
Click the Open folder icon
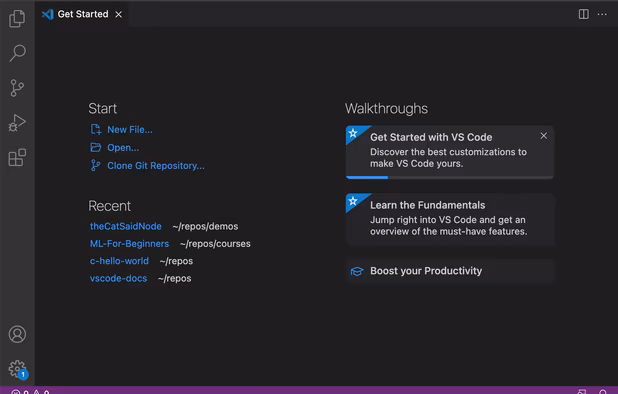(x=96, y=147)
